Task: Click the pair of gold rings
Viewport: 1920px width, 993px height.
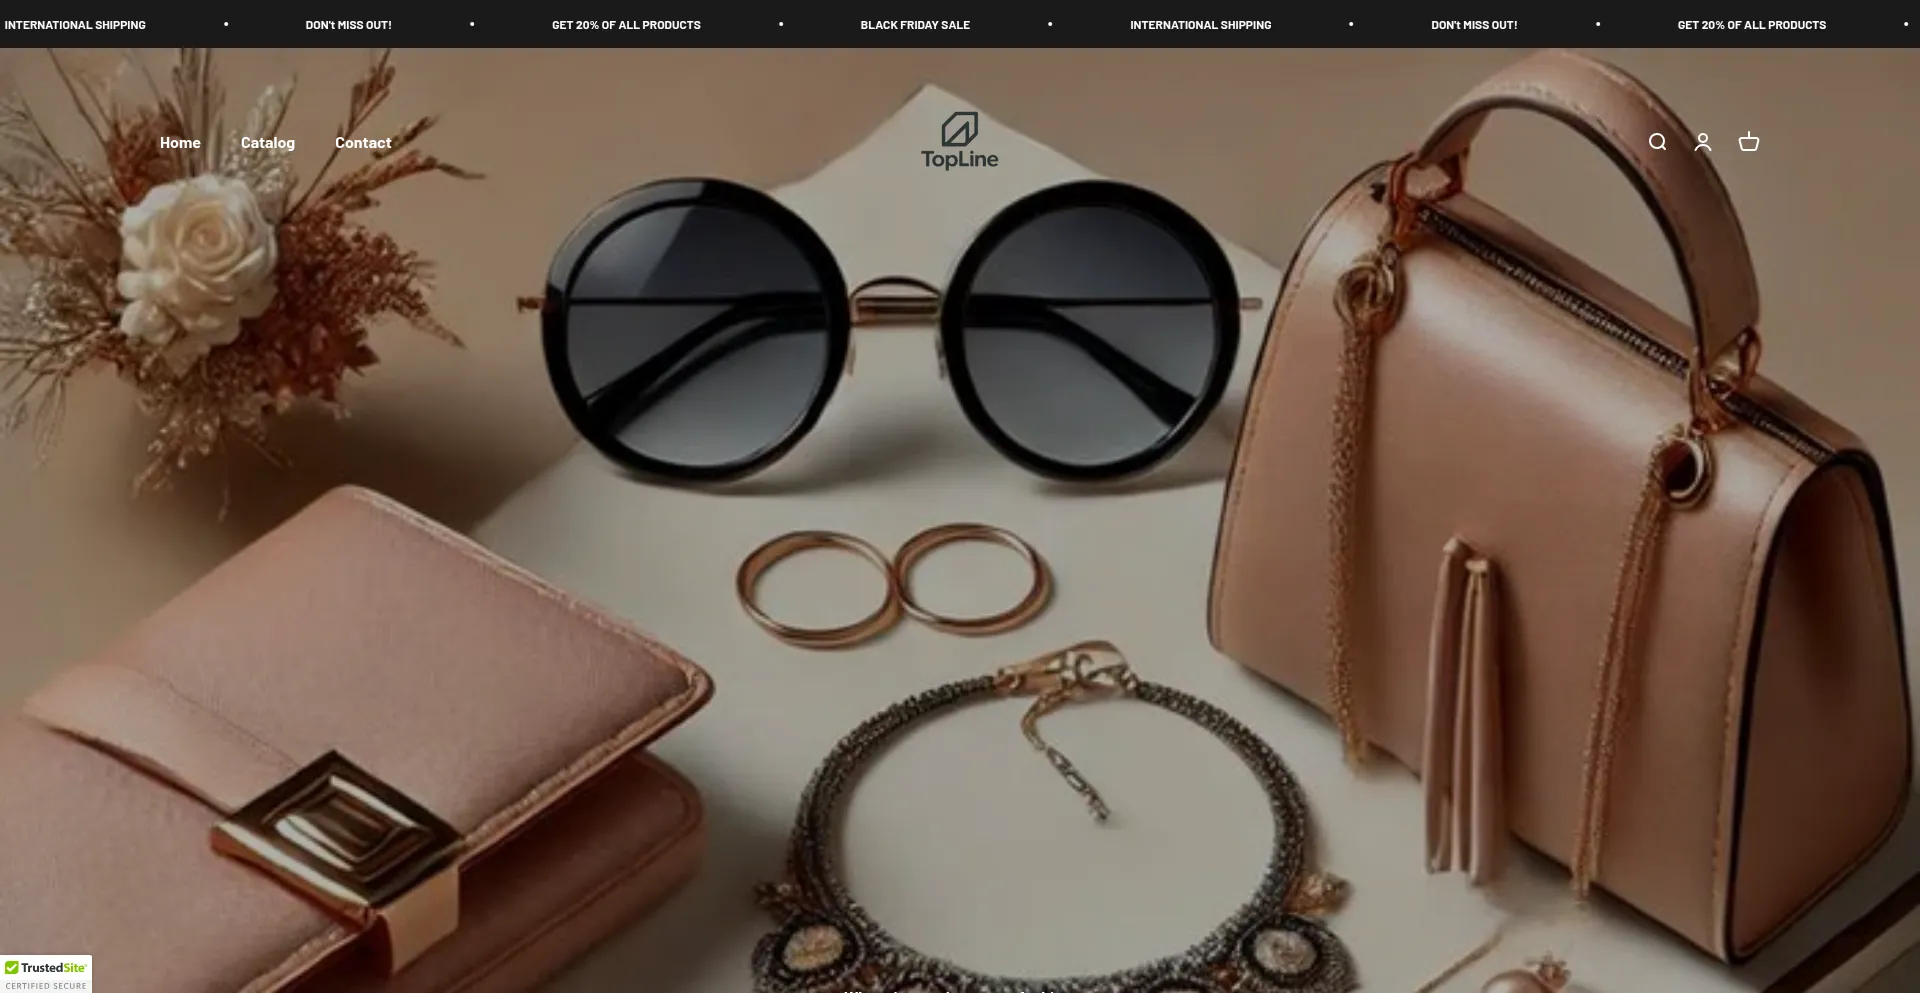Action: pos(893,583)
